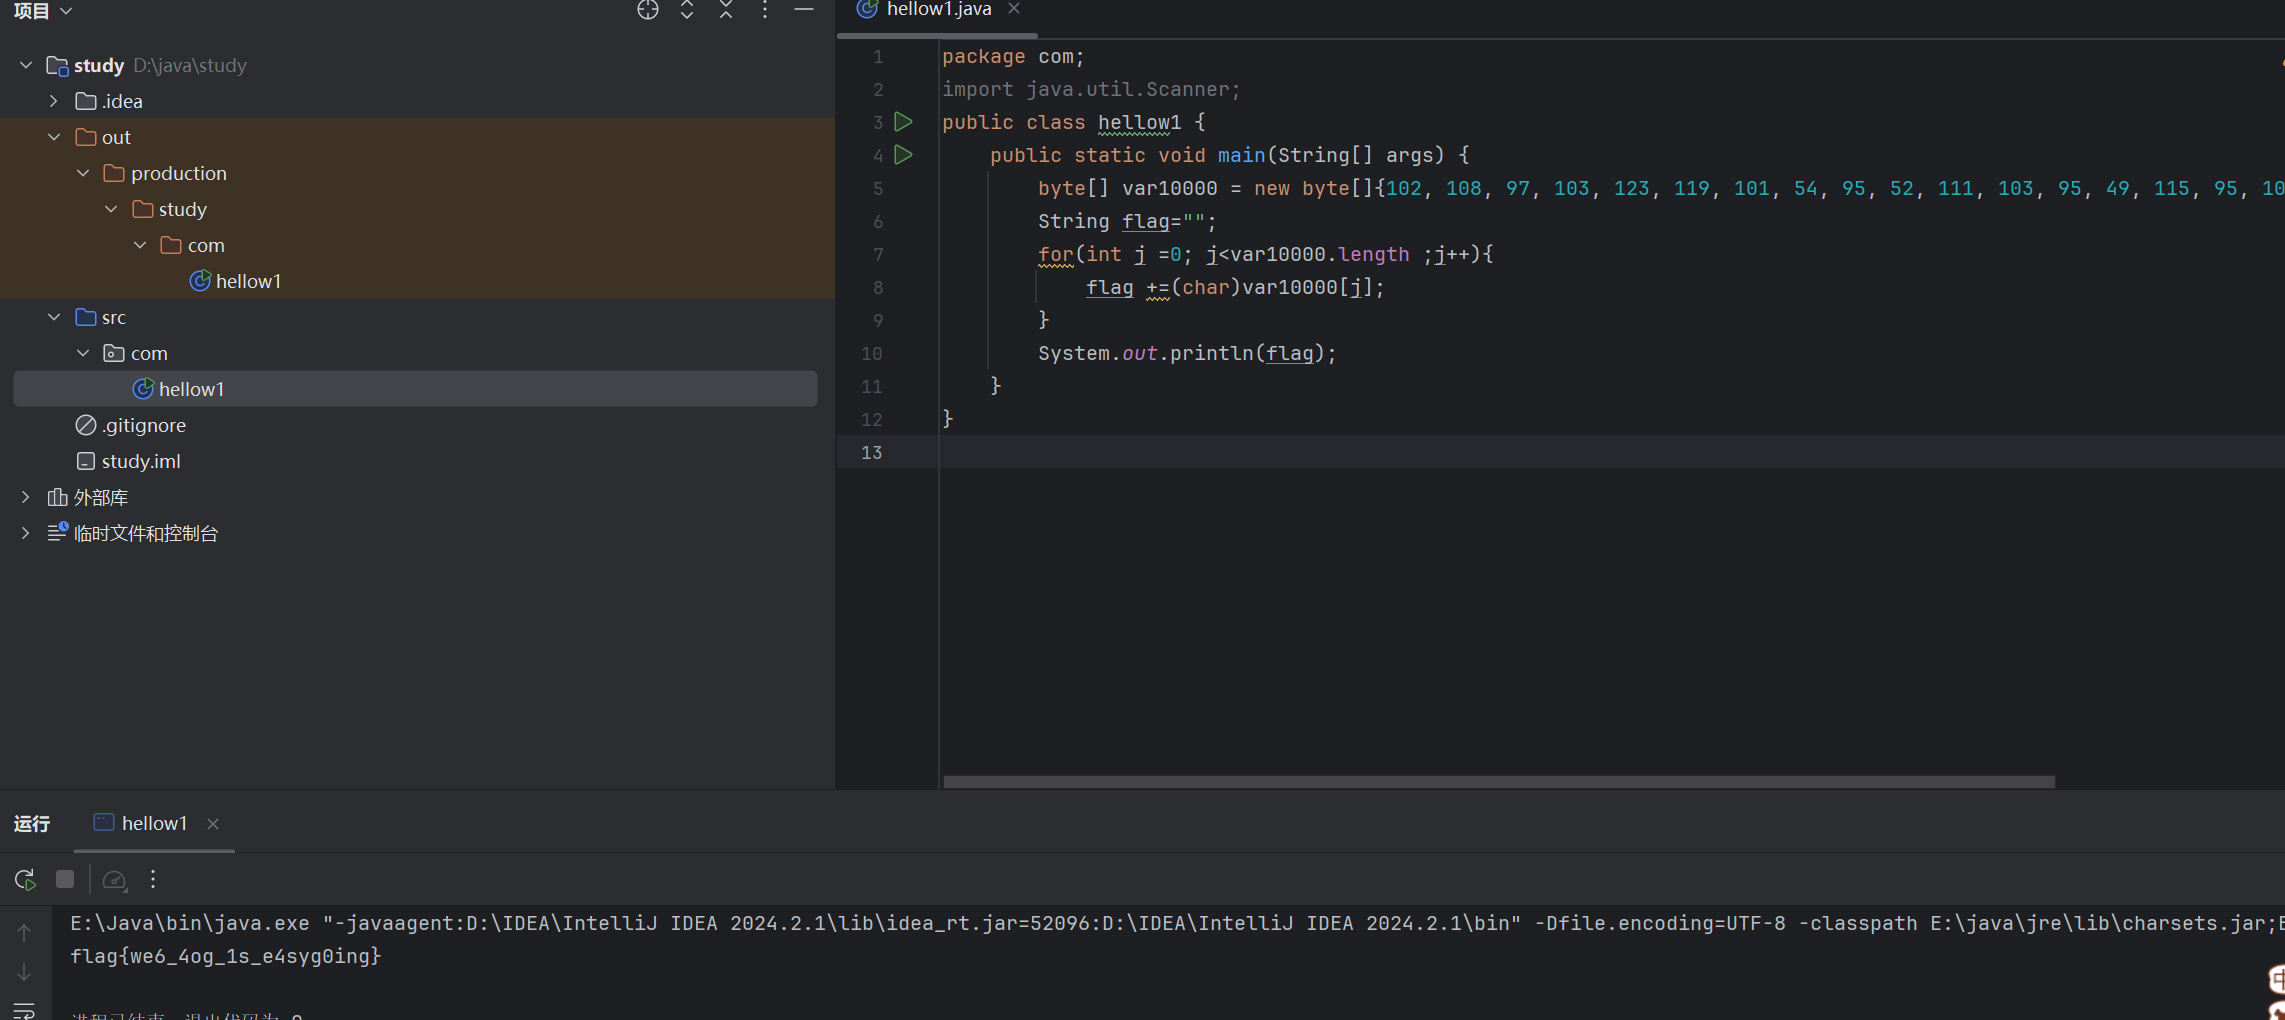Image resolution: width=2285 pixels, height=1020 pixels.
Task: Click the profiler attach icon in run toolbar
Action: (114, 880)
